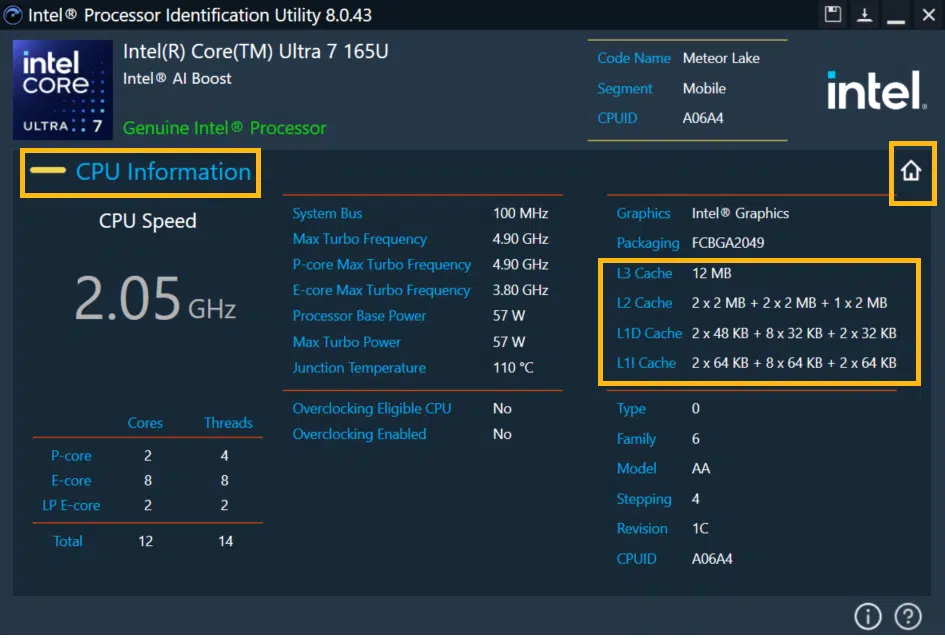945x638 pixels.
Task: Click the Overclocking Enabled label
Action: 359,434
